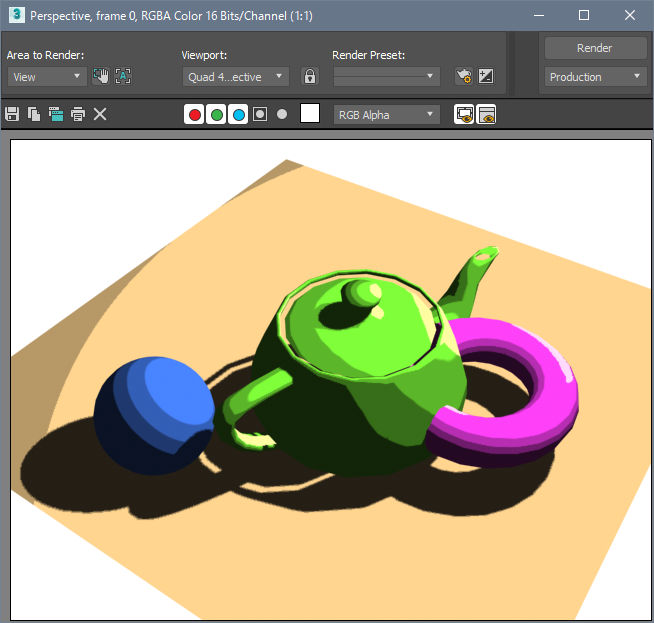Click the Save Image disk icon

[12, 114]
